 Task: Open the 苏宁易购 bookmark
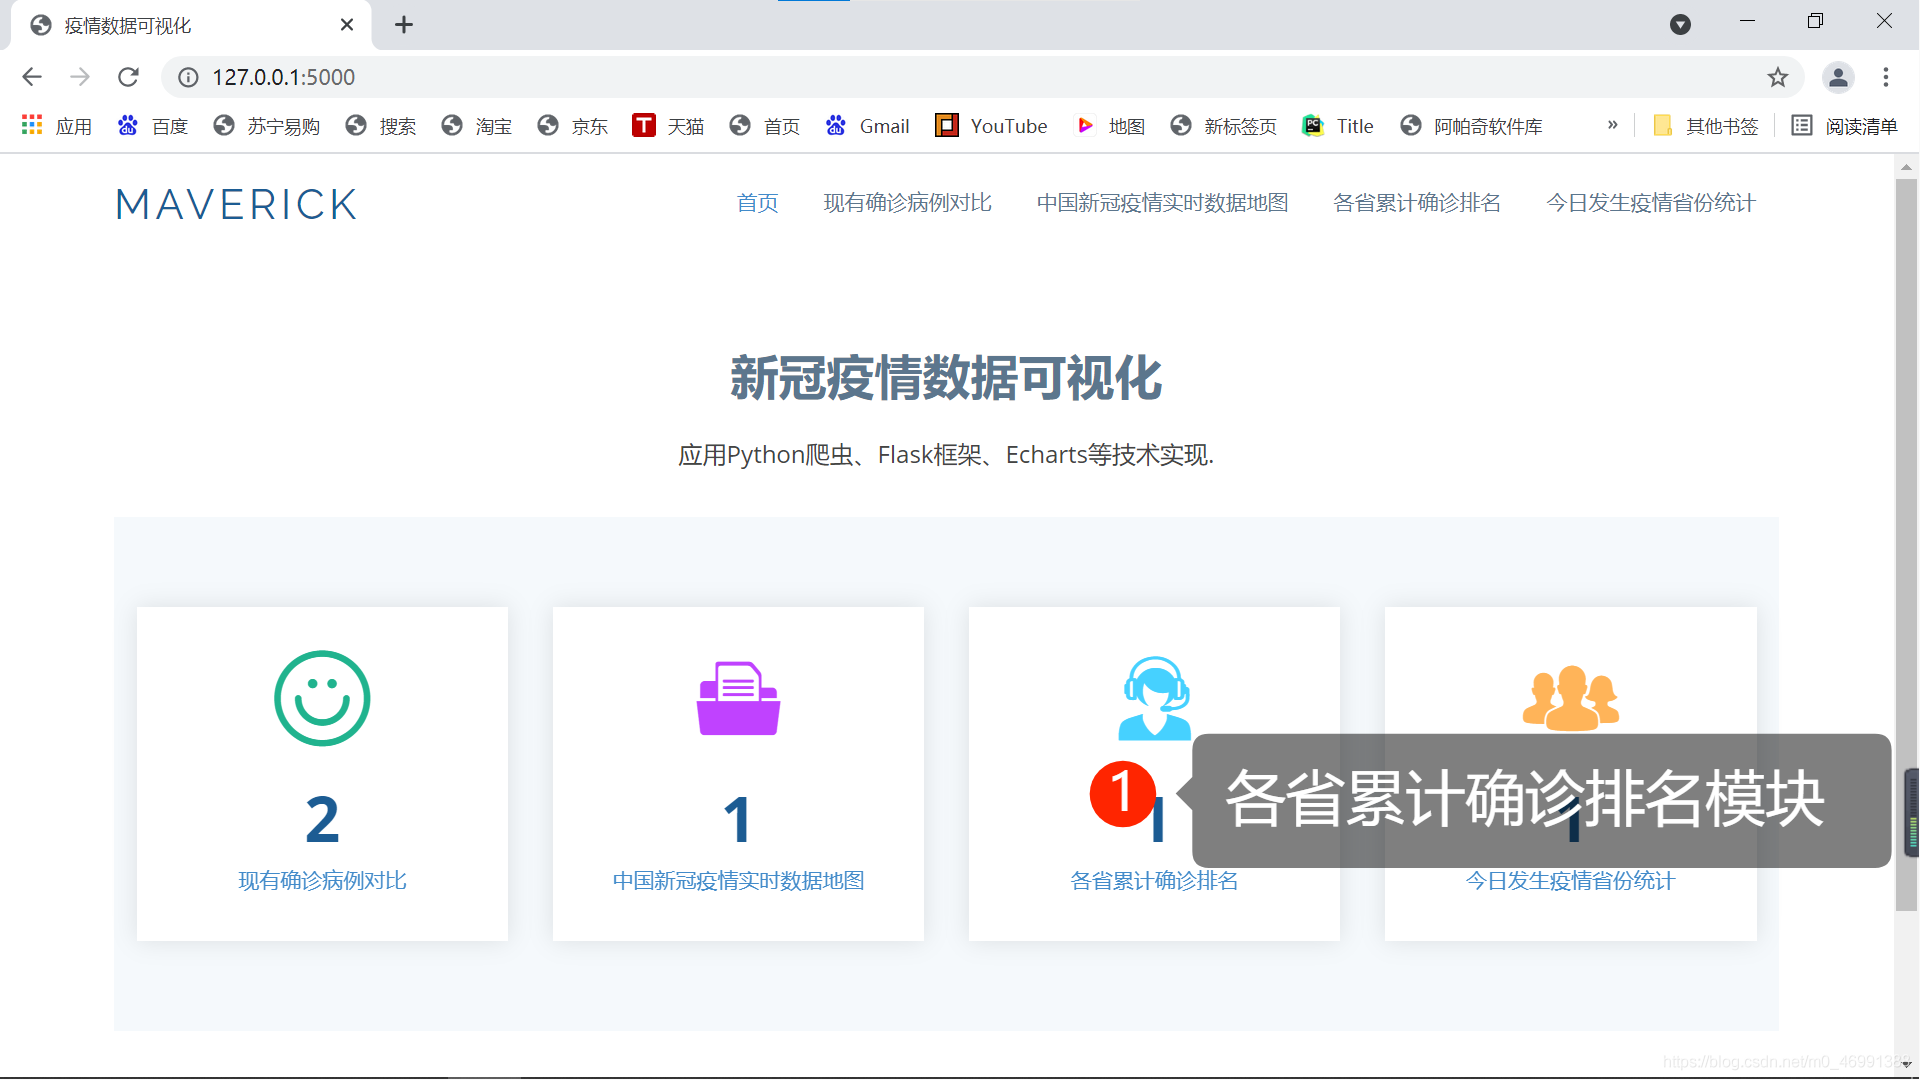click(x=266, y=126)
